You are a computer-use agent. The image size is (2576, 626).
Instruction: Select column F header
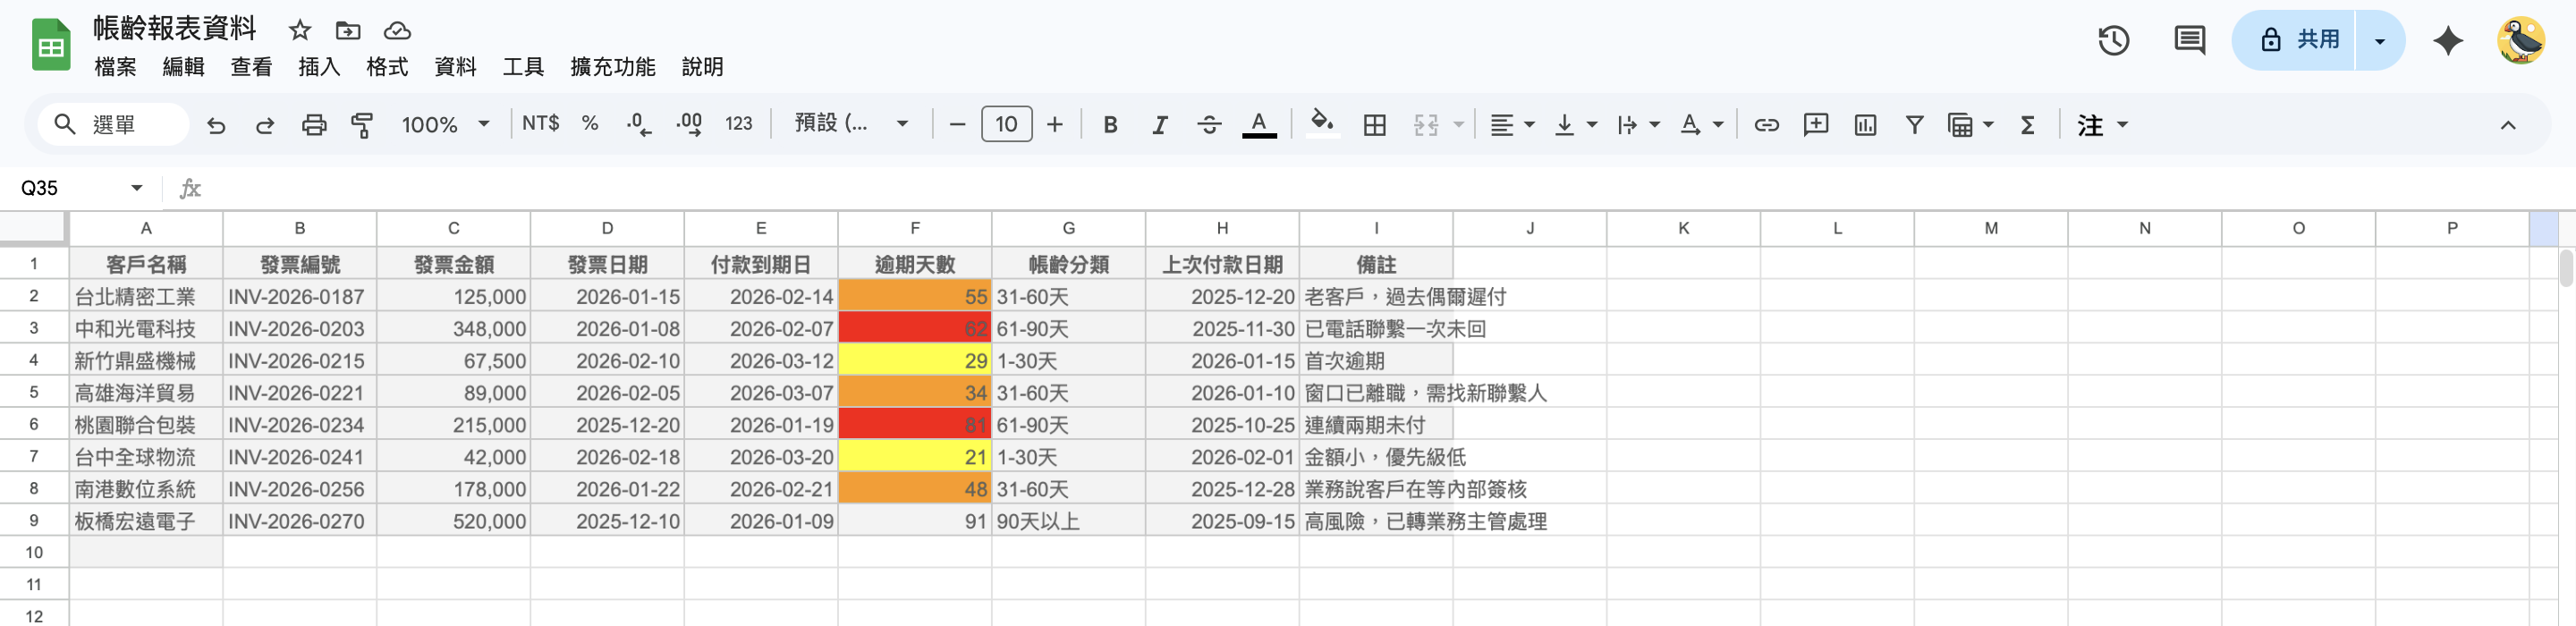point(915,228)
